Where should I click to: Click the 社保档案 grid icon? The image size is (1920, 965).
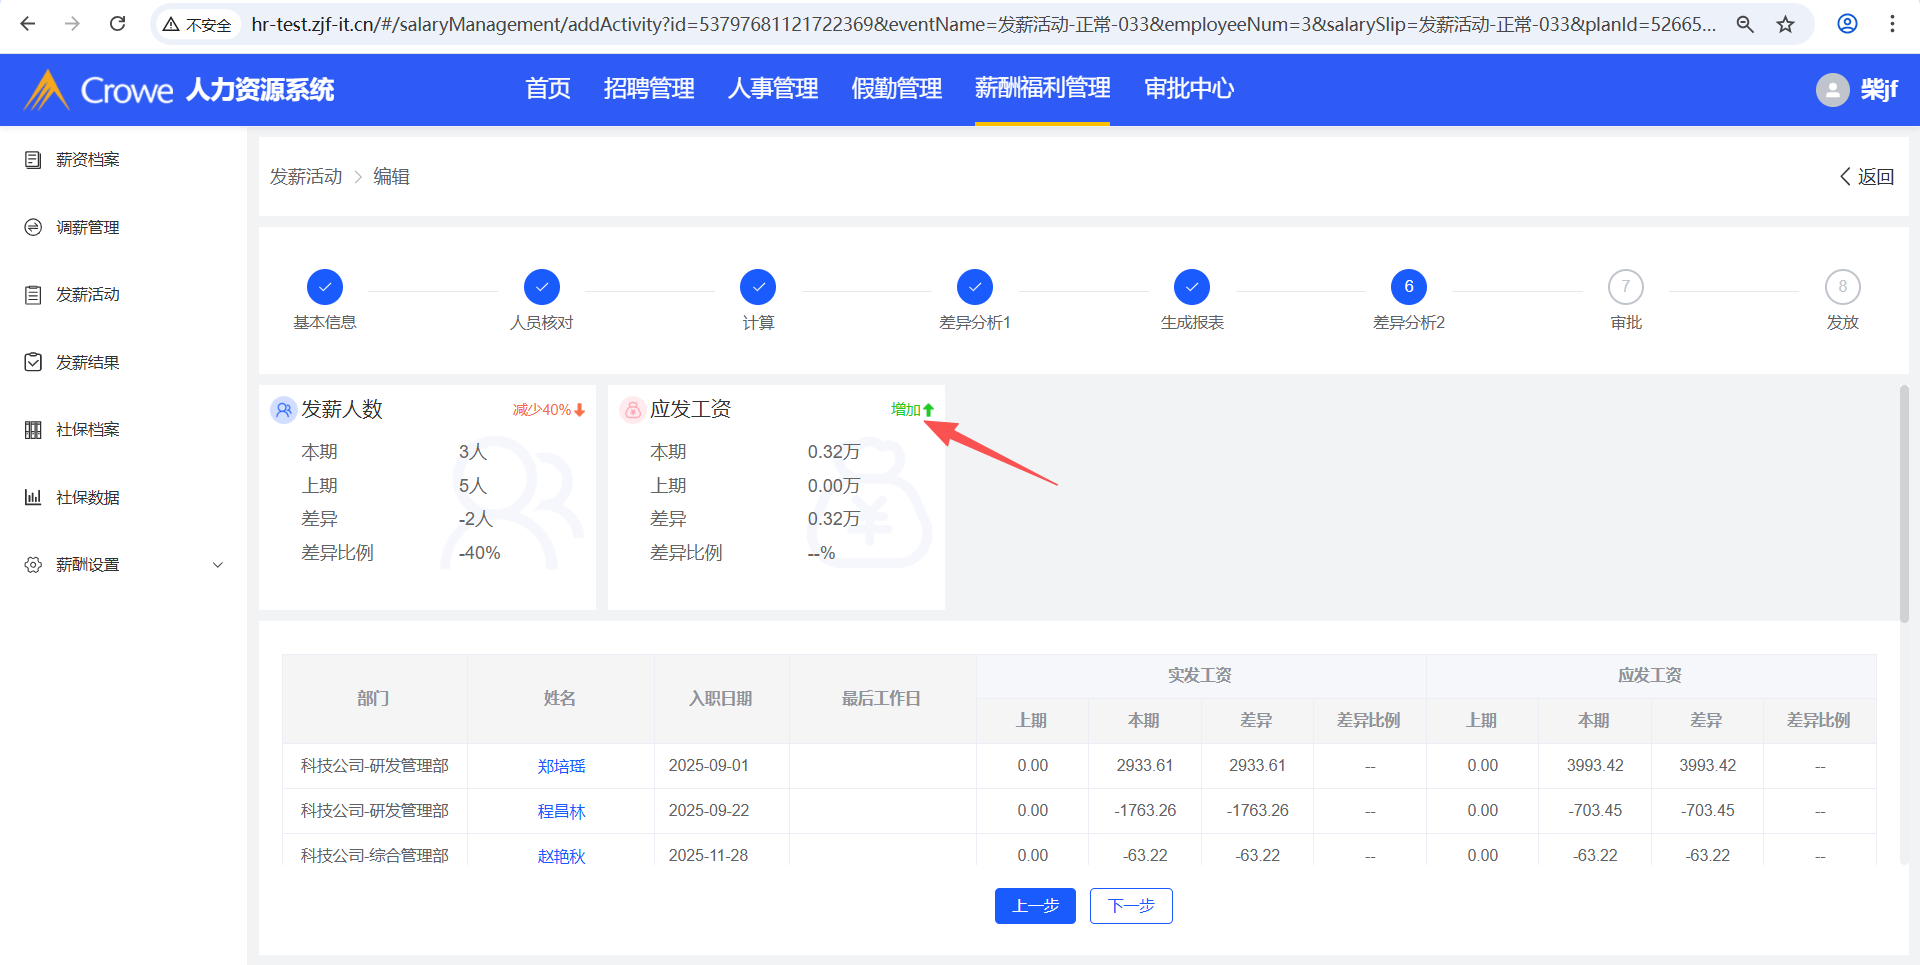[x=33, y=430]
